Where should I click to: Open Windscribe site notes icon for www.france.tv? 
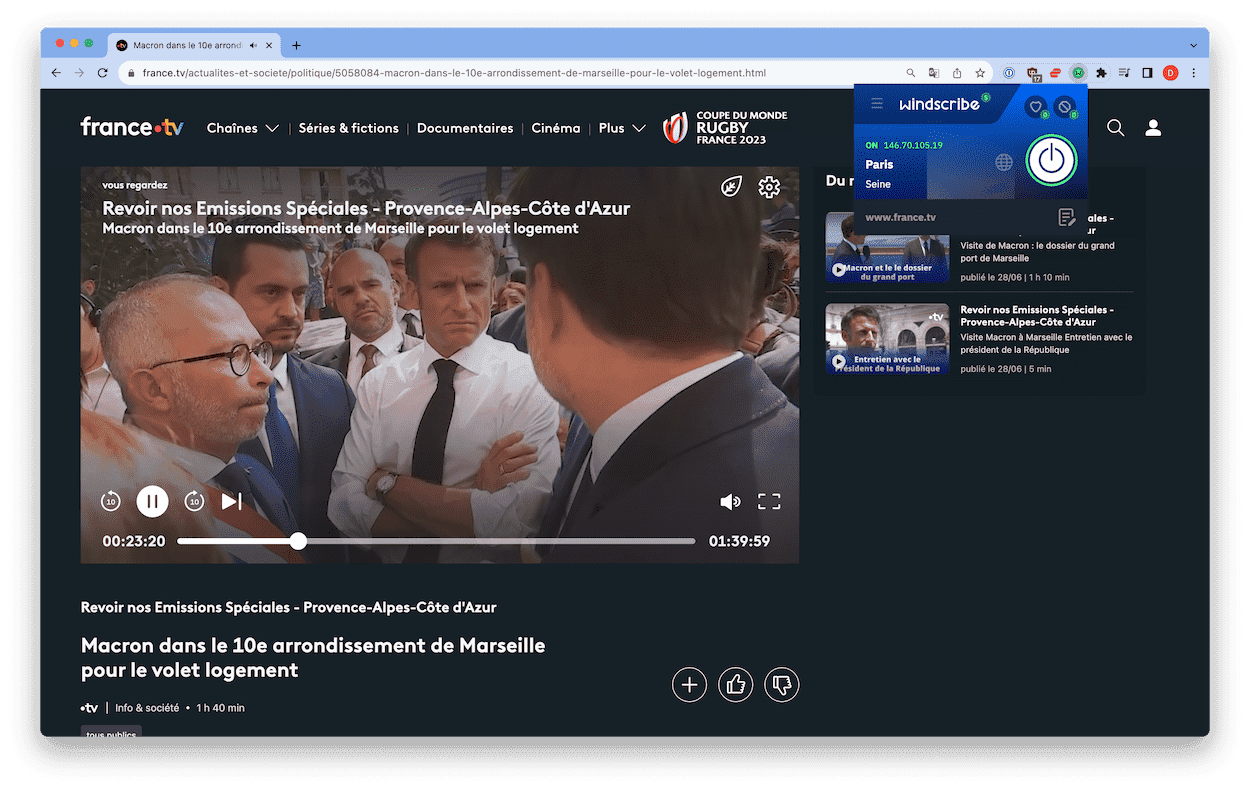(1066, 217)
